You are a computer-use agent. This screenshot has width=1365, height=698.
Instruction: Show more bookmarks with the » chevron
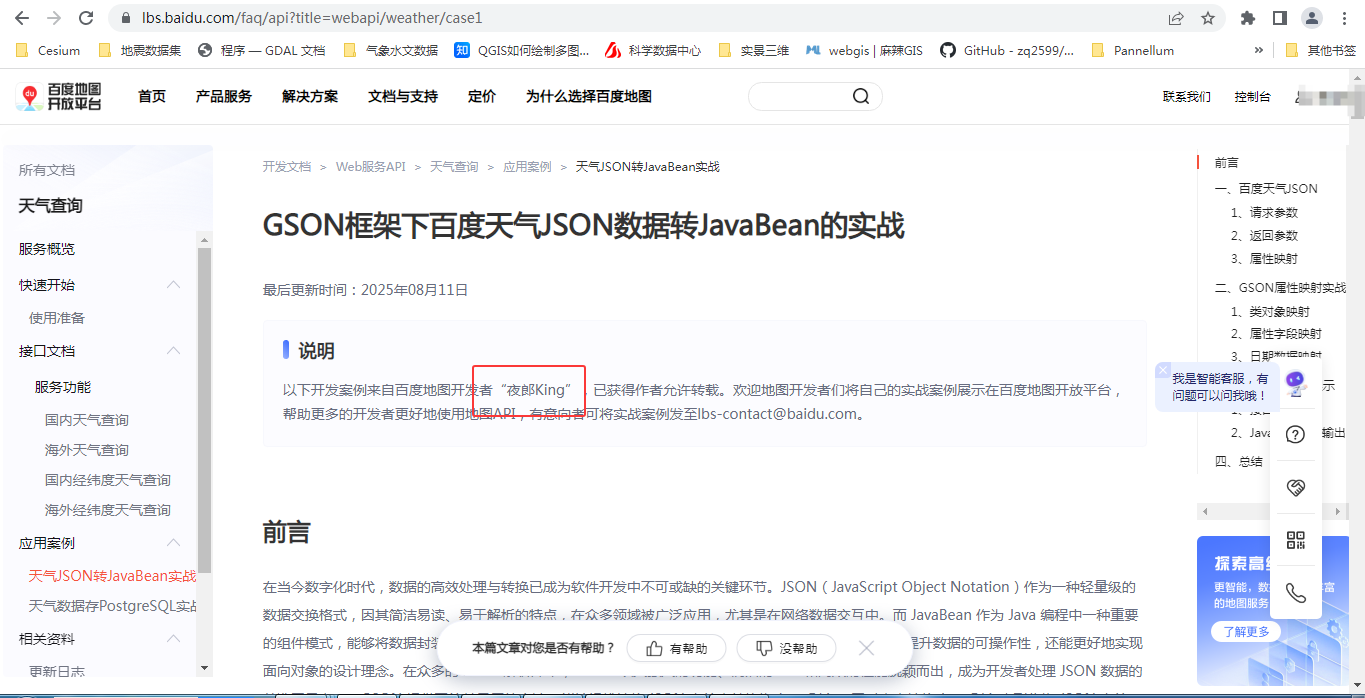click(1258, 50)
